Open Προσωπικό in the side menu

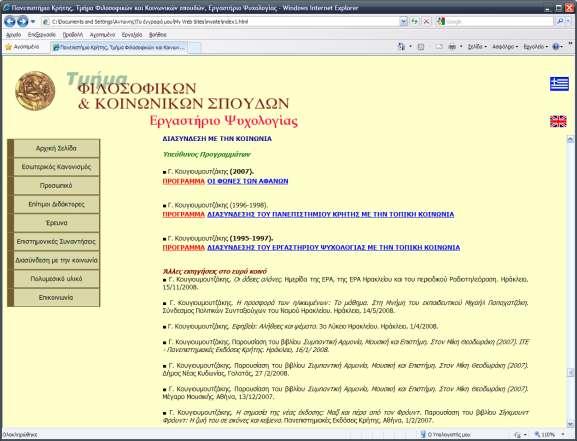tap(56, 186)
